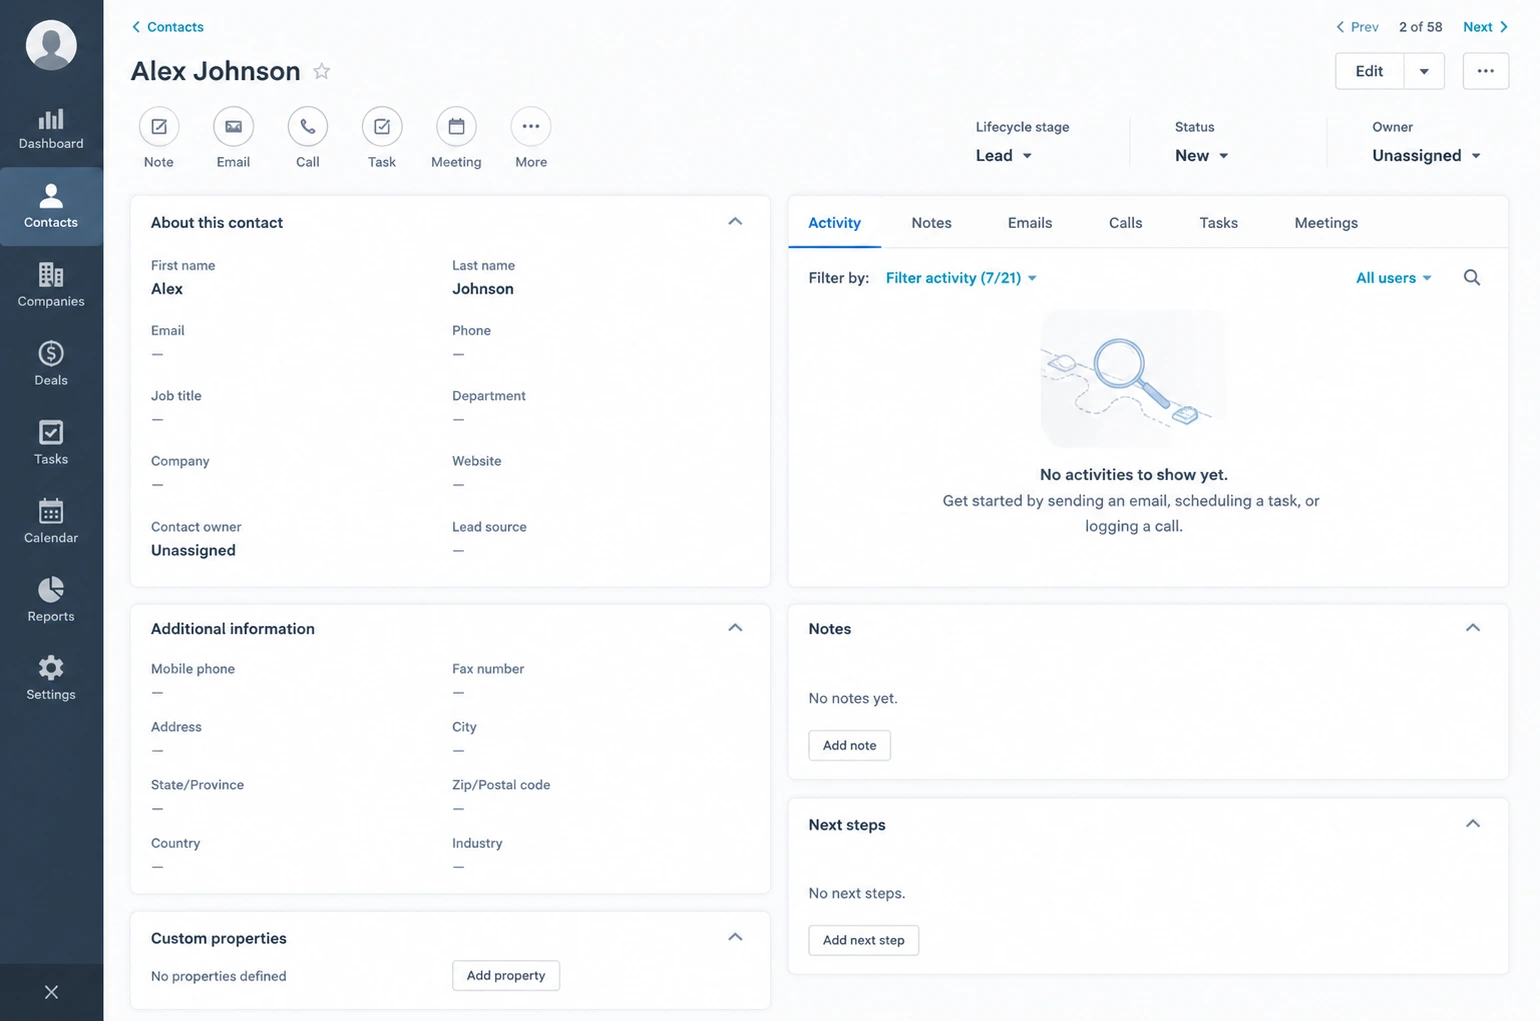Screen dimensions: 1540x1021
Task: Collapse the About this contact section
Action: (x=735, y=222)
